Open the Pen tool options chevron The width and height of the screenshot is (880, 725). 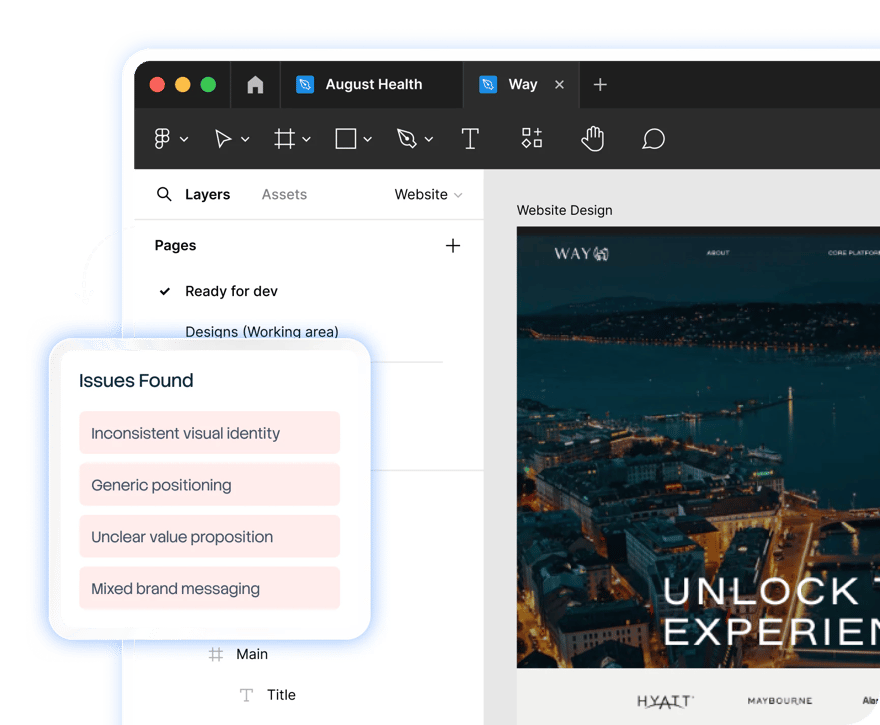click(429, 139)
